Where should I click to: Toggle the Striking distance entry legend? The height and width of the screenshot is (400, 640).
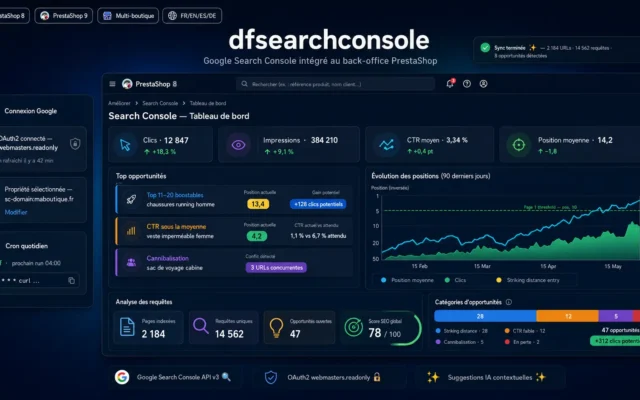pos(528,280)
